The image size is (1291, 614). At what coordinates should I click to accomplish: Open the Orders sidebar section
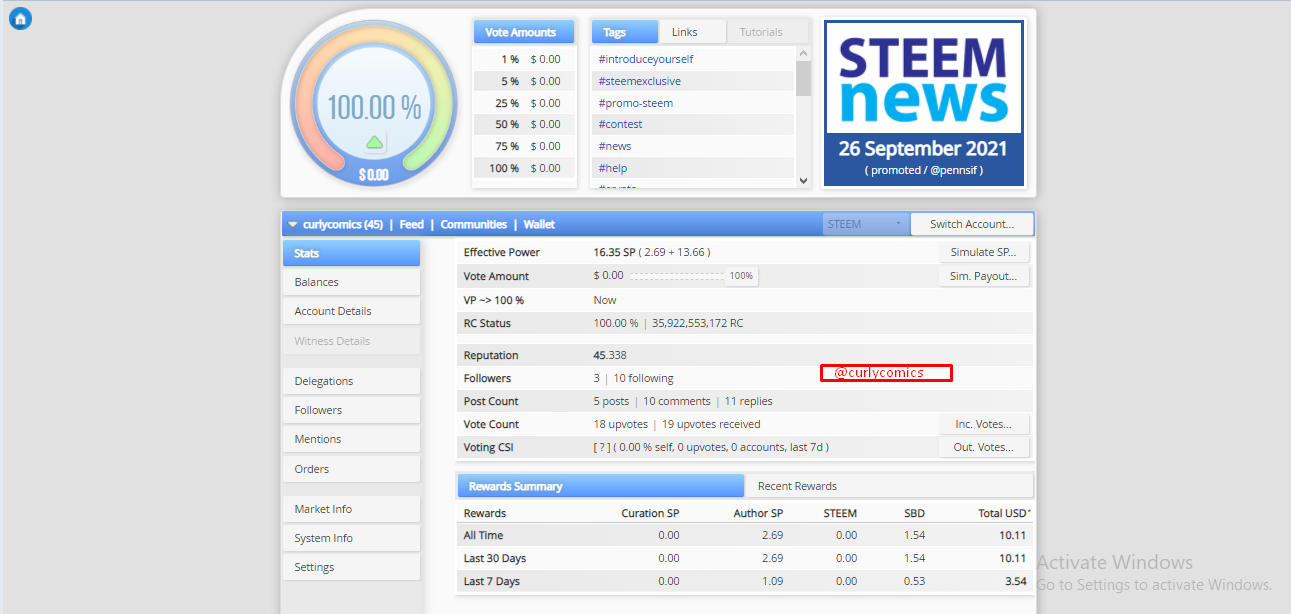click(x=351, y=469)
